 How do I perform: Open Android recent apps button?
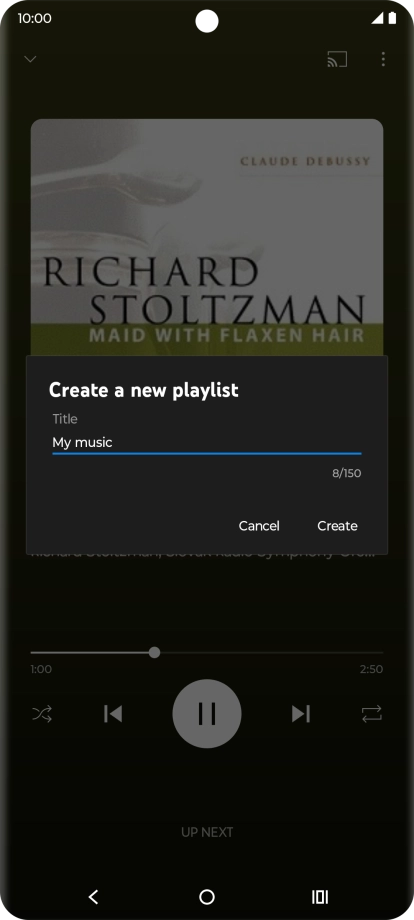320,897
